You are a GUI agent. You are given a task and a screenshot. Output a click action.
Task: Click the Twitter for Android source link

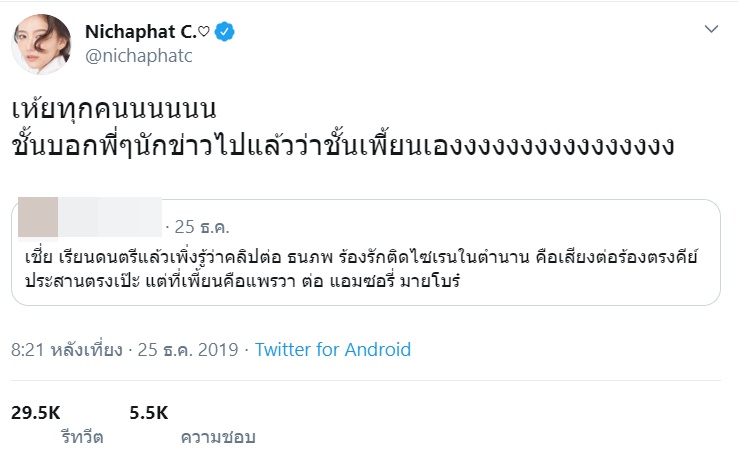[332, 350]
